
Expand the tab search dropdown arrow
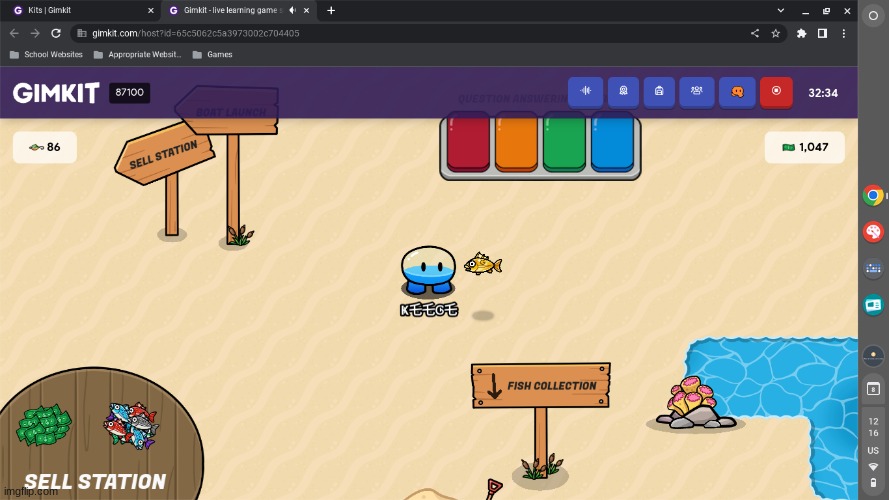tap(781, 10)
